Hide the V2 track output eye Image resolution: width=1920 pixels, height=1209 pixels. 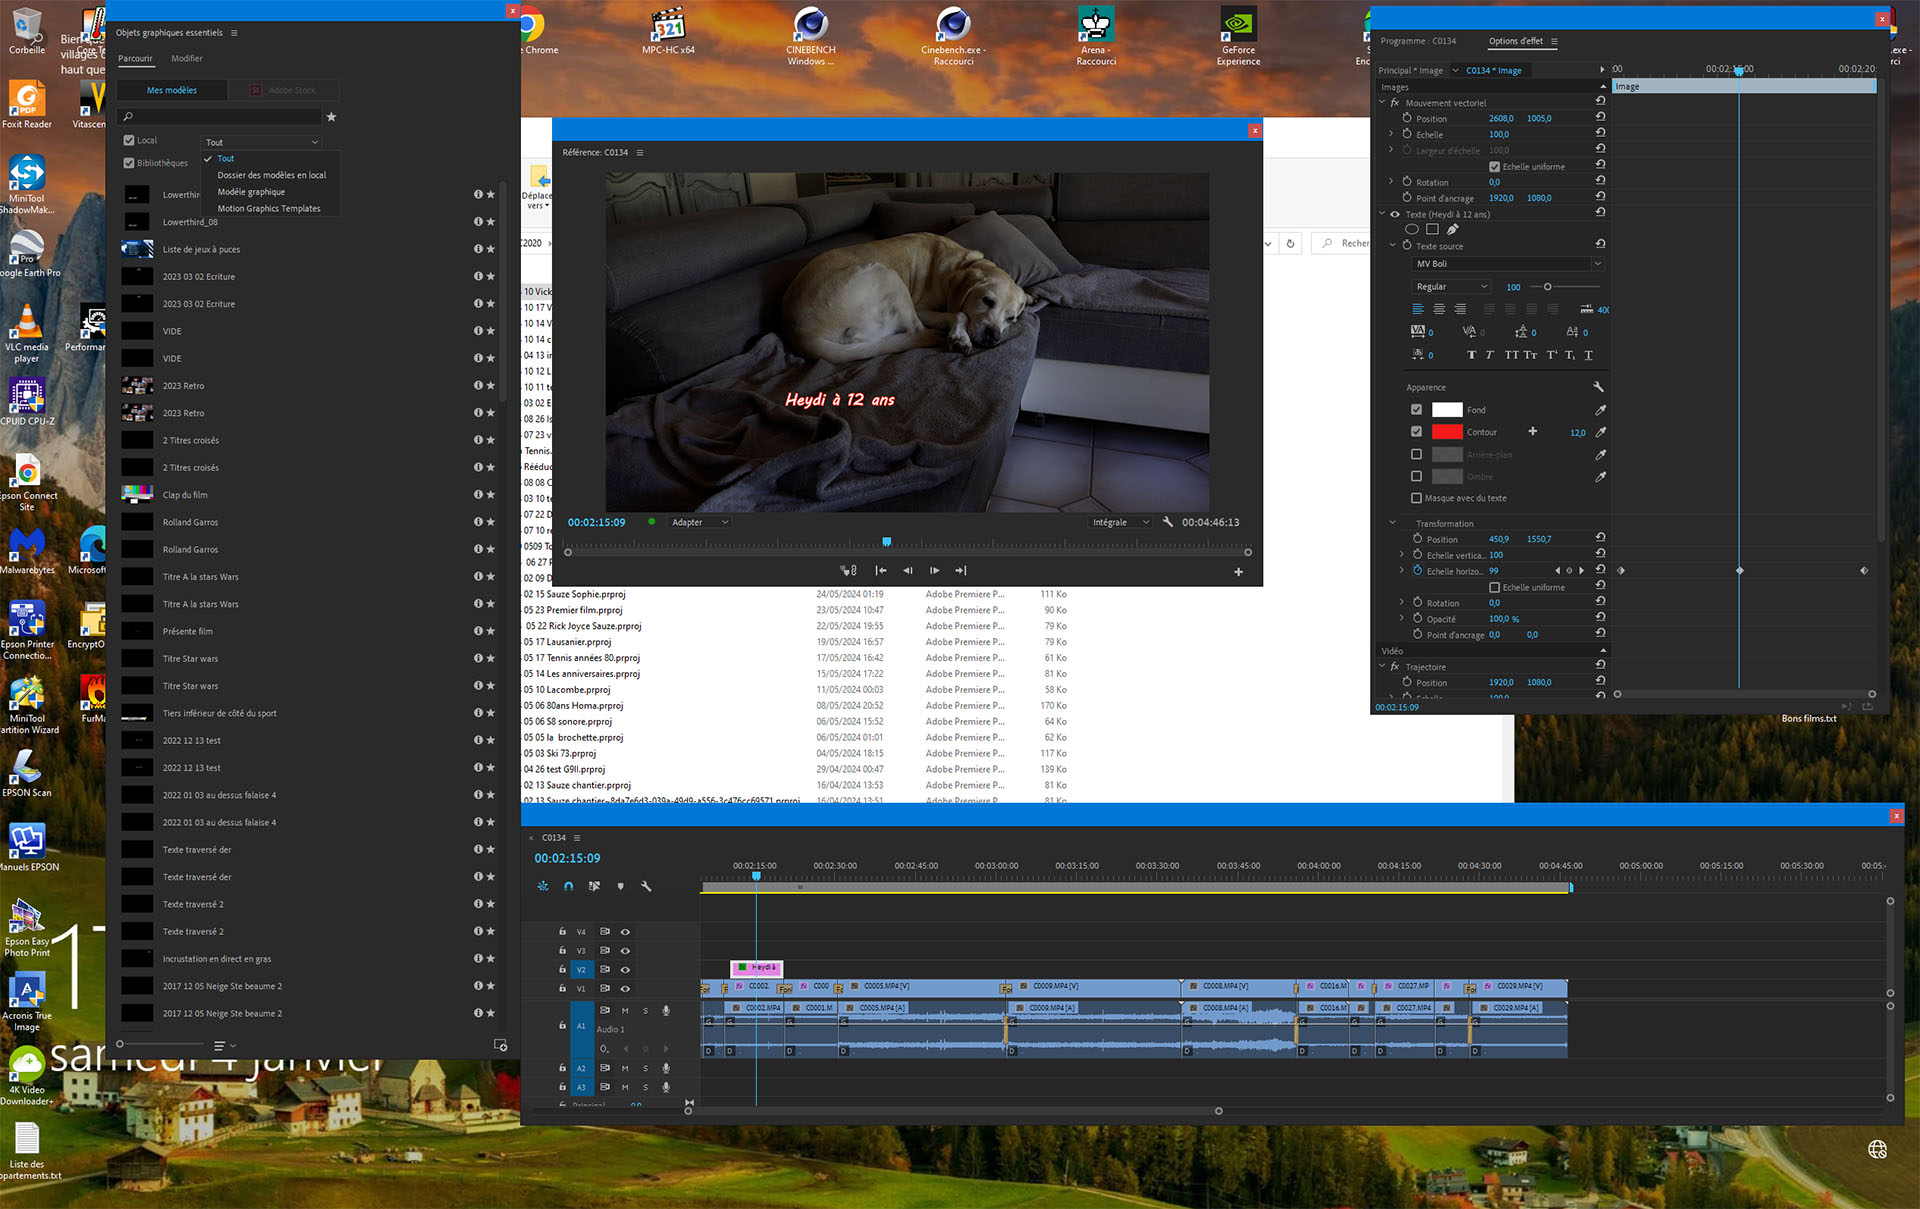pyautogui.click(x=625, y=970)
